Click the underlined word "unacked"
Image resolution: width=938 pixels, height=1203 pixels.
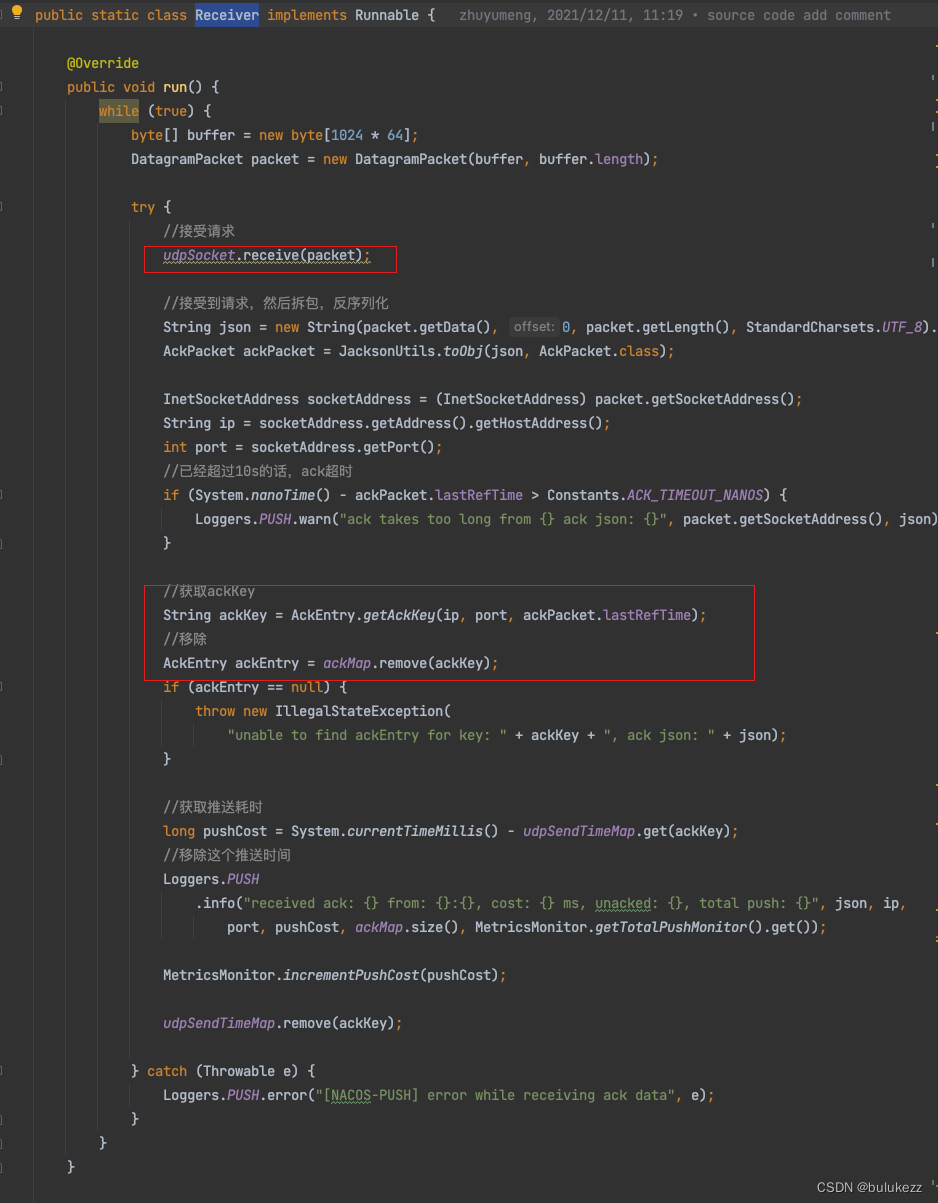623,903
